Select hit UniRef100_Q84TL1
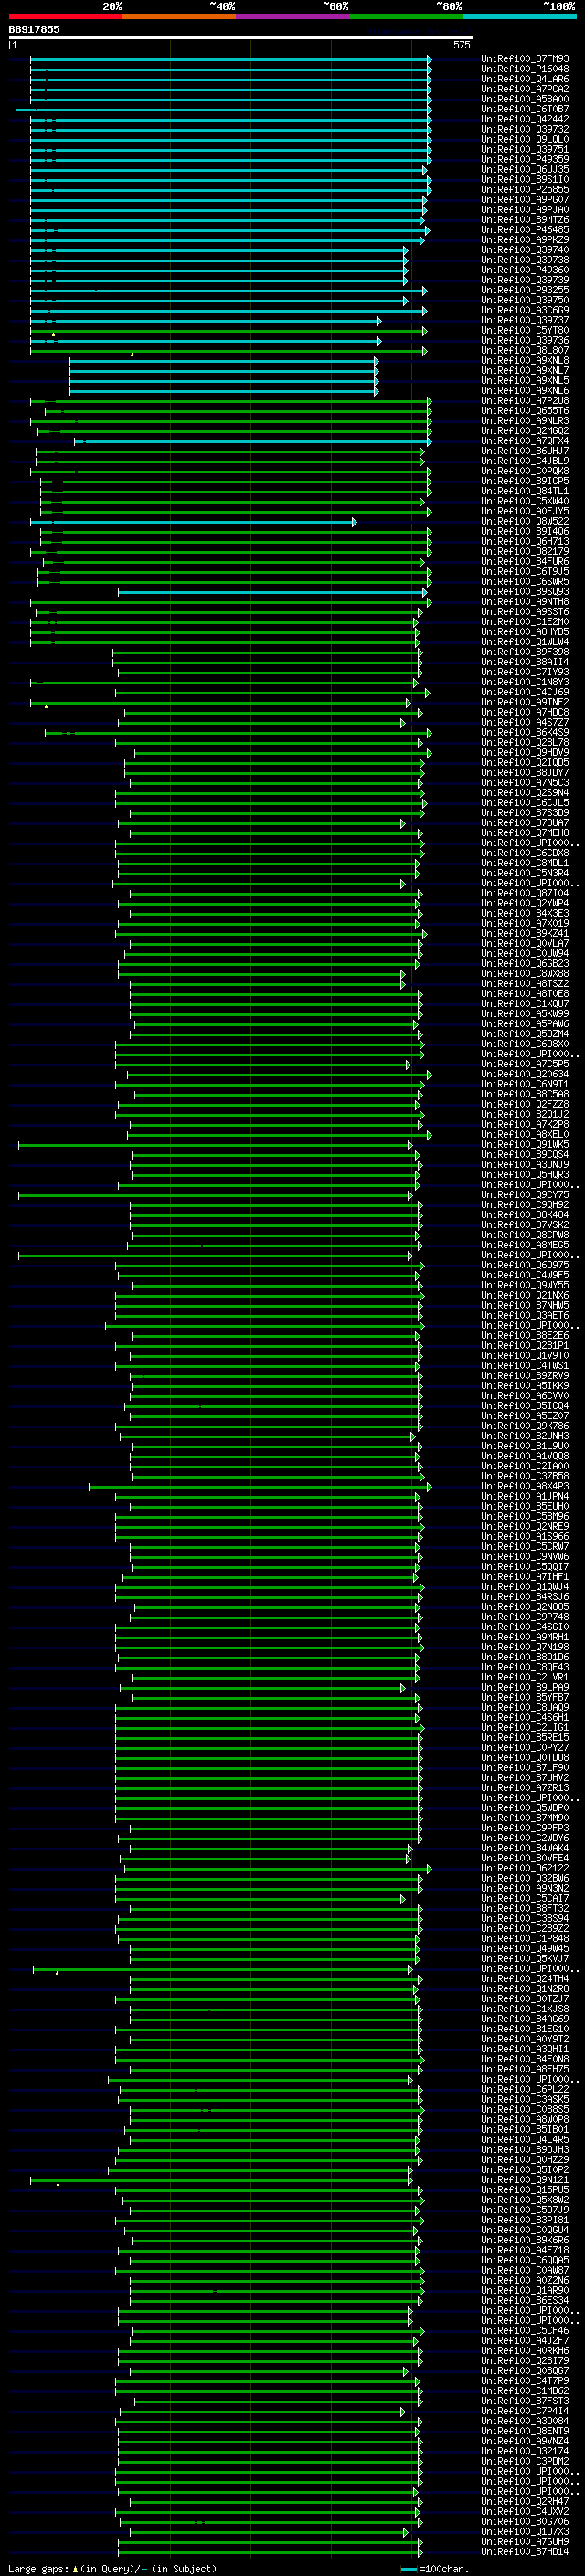Viewport: 585px width, 2576px height. tap(525, 491)
